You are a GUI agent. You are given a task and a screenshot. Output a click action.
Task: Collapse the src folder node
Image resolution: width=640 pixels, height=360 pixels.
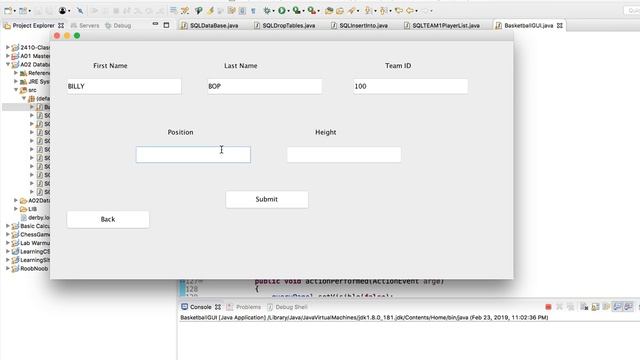tap(16, 90)
